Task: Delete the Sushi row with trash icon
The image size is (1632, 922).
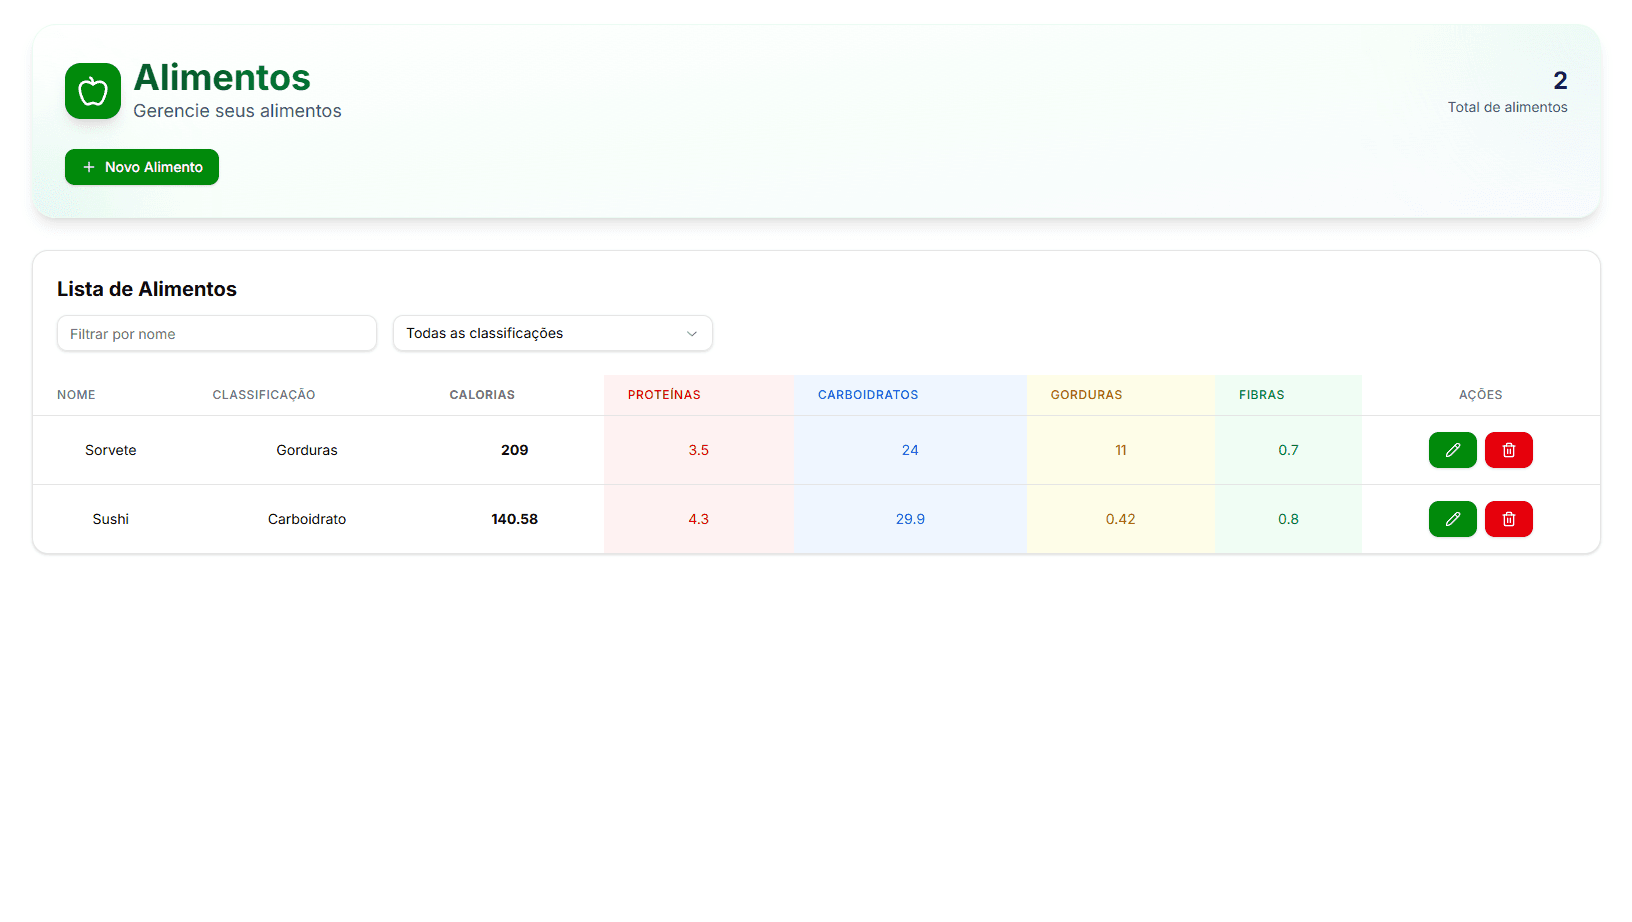Action: 1508,519
